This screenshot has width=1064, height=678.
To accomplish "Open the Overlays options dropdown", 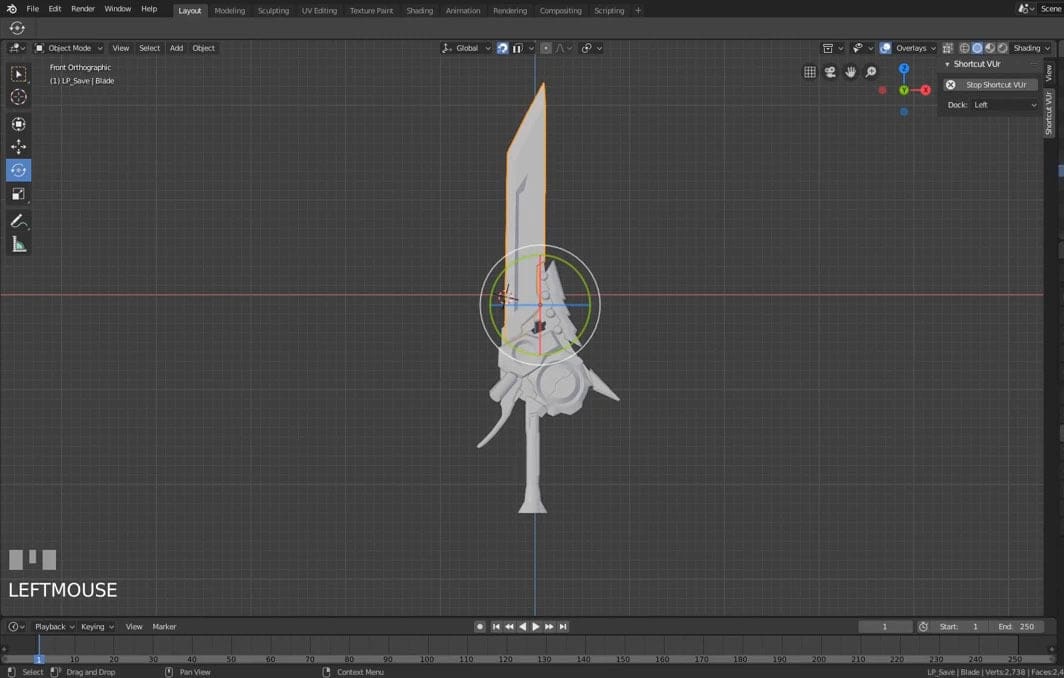I will point(915,48).
